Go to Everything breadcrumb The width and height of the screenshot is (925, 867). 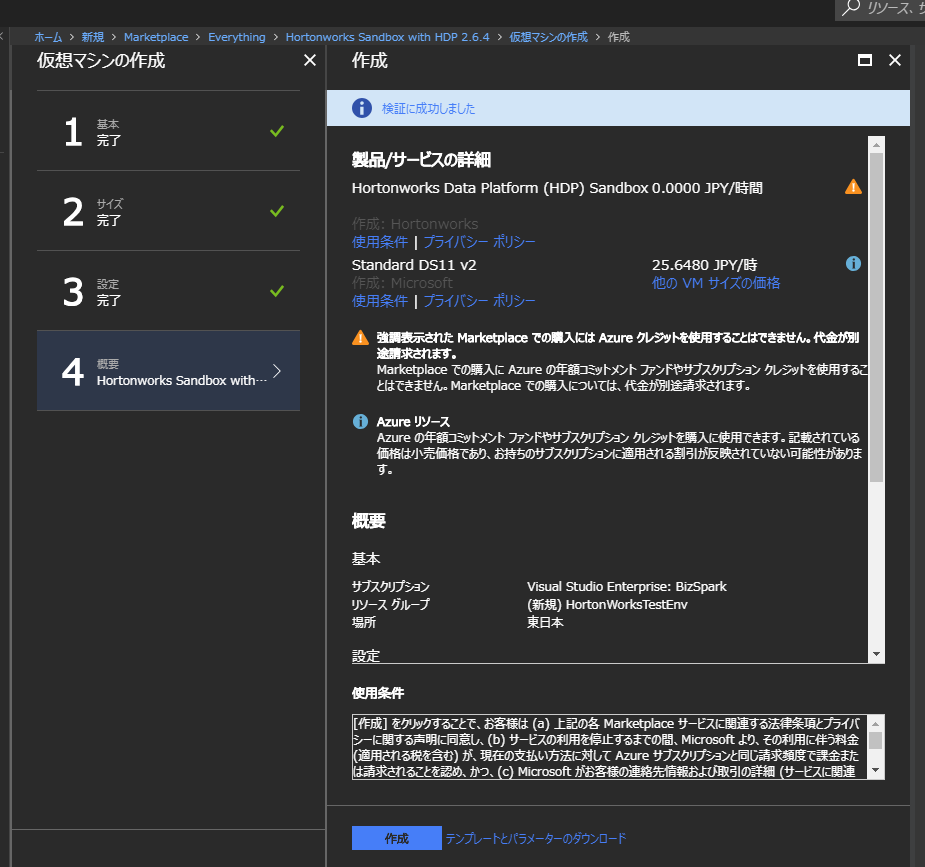click(237, 37)
